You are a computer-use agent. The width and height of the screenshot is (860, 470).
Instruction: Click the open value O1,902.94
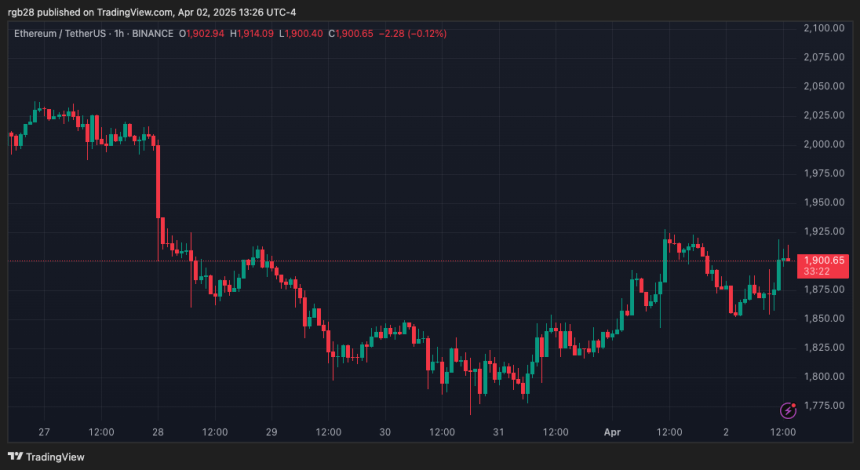click(202, 34)
